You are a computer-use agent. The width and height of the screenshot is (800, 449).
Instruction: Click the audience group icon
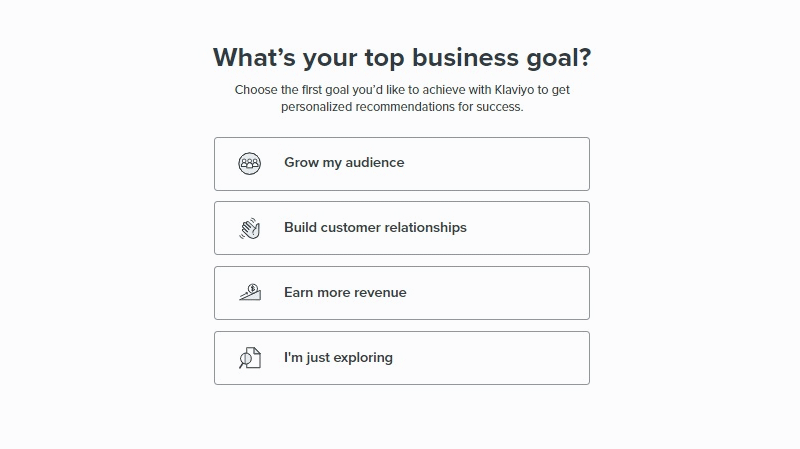click(250, 163)
